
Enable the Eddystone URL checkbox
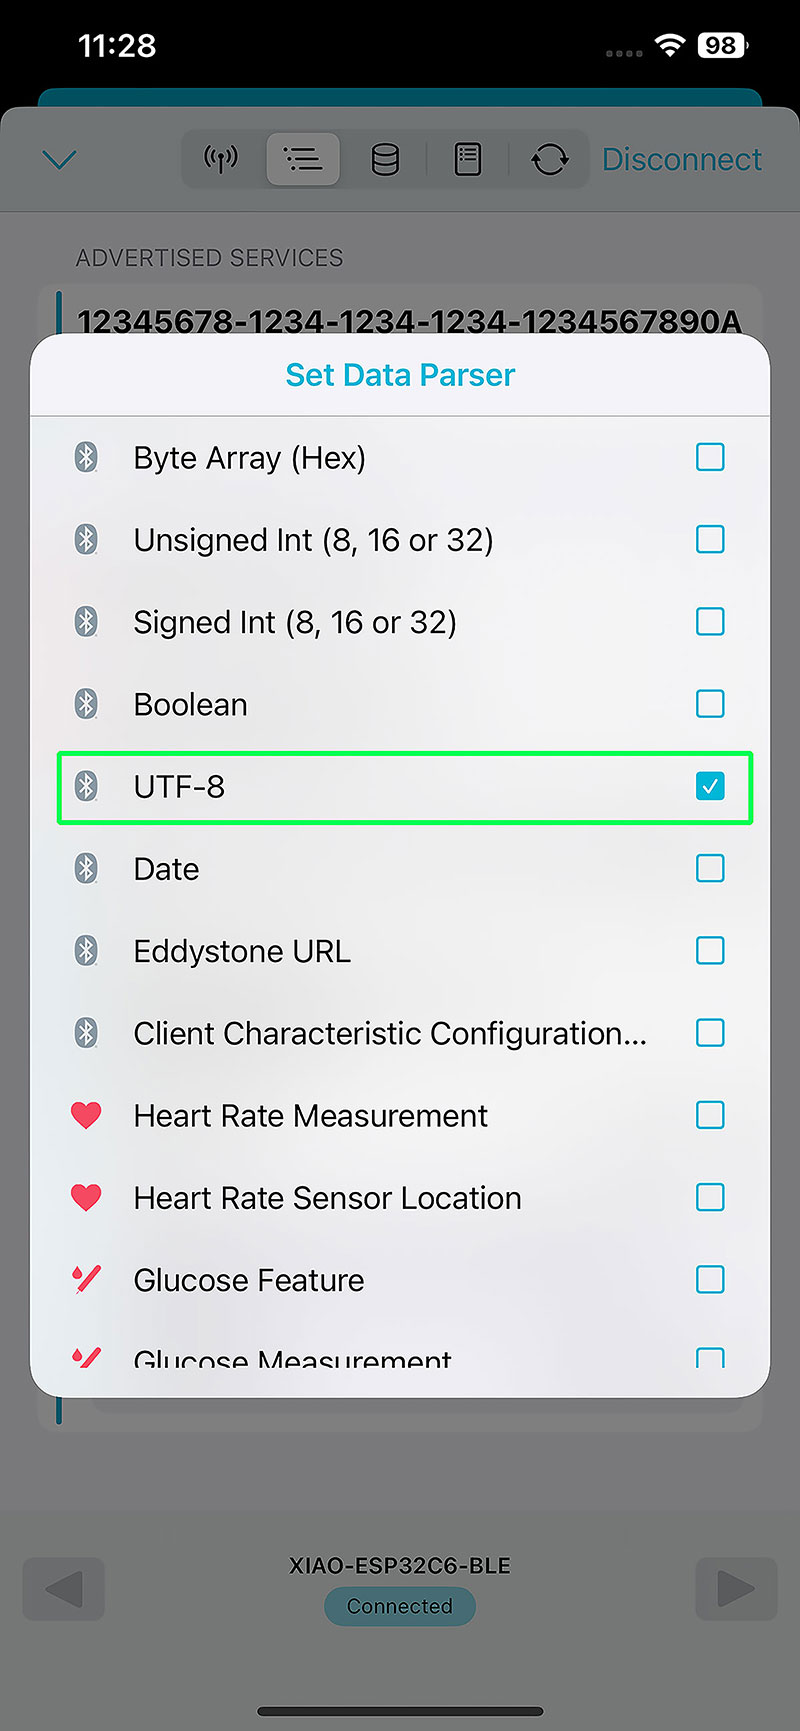tap(710, 951)
